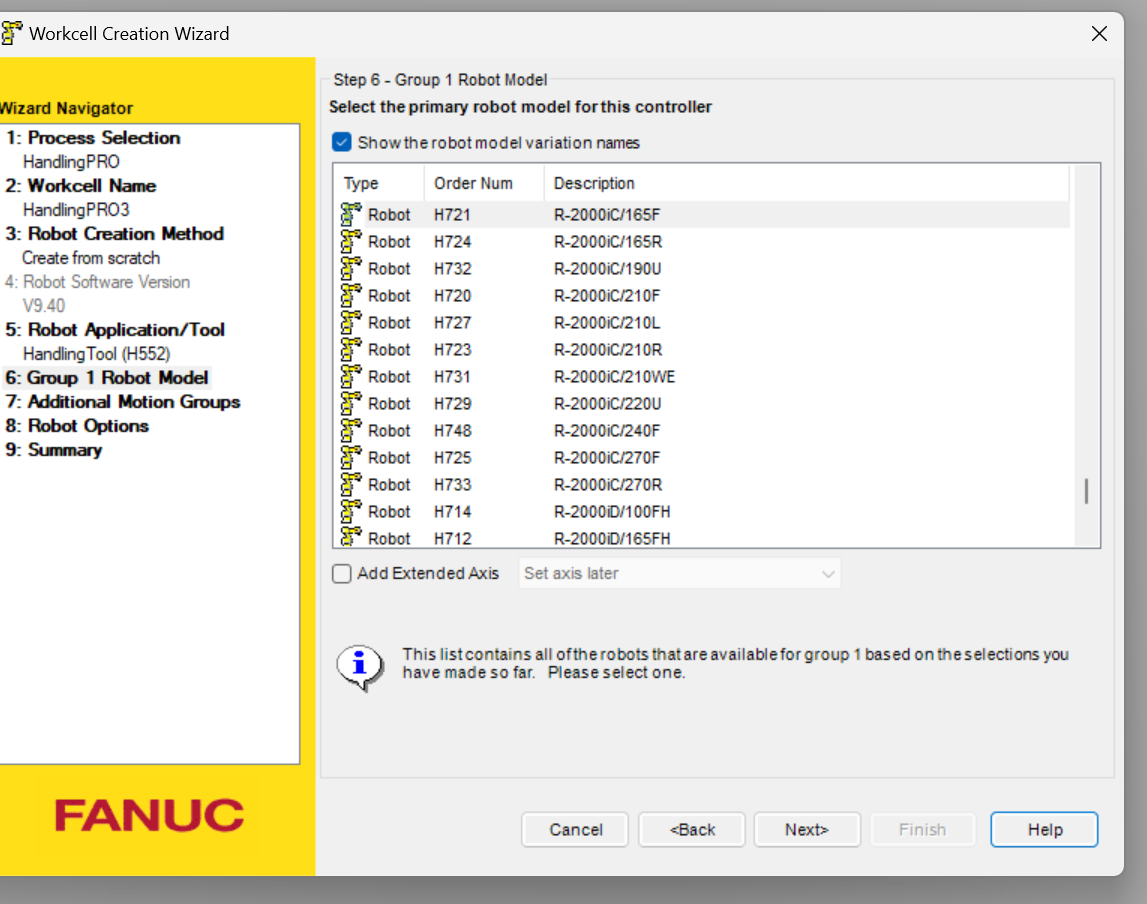Select order number H721 cell
Image resolution: width=1147 pixels, height=904 pixels.
click(452, 215)
